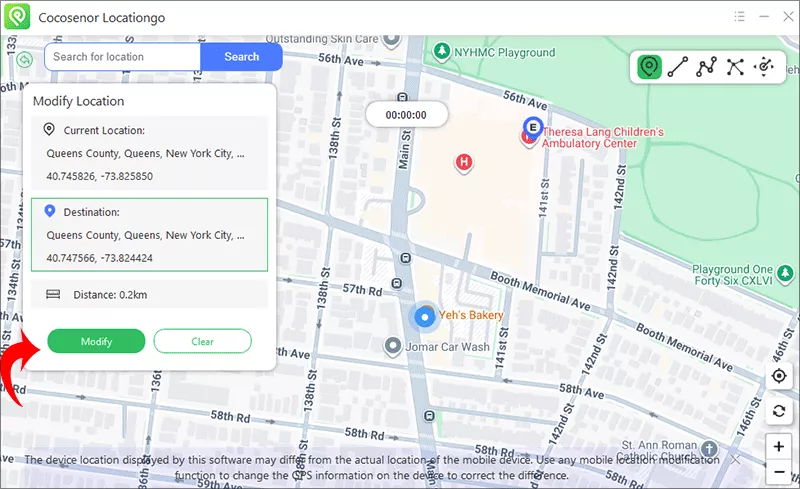Click the blue current location dot
This screenshot has width=800, height=489.
[424, 317]
